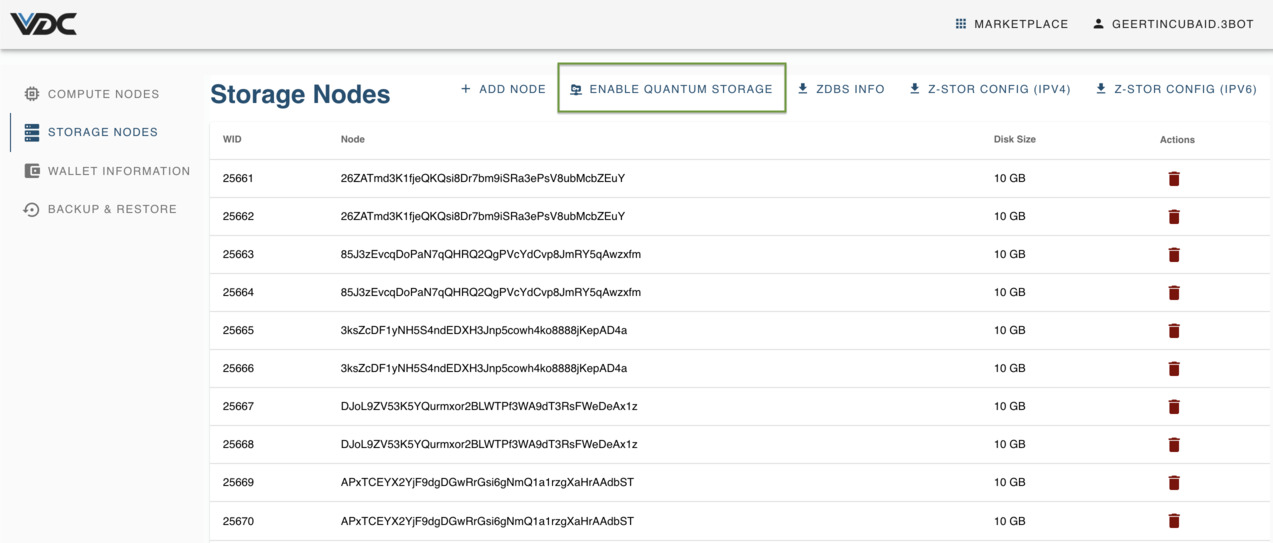Click the Z-Stor Config (IPv6) download icon

coord(1101,89)
